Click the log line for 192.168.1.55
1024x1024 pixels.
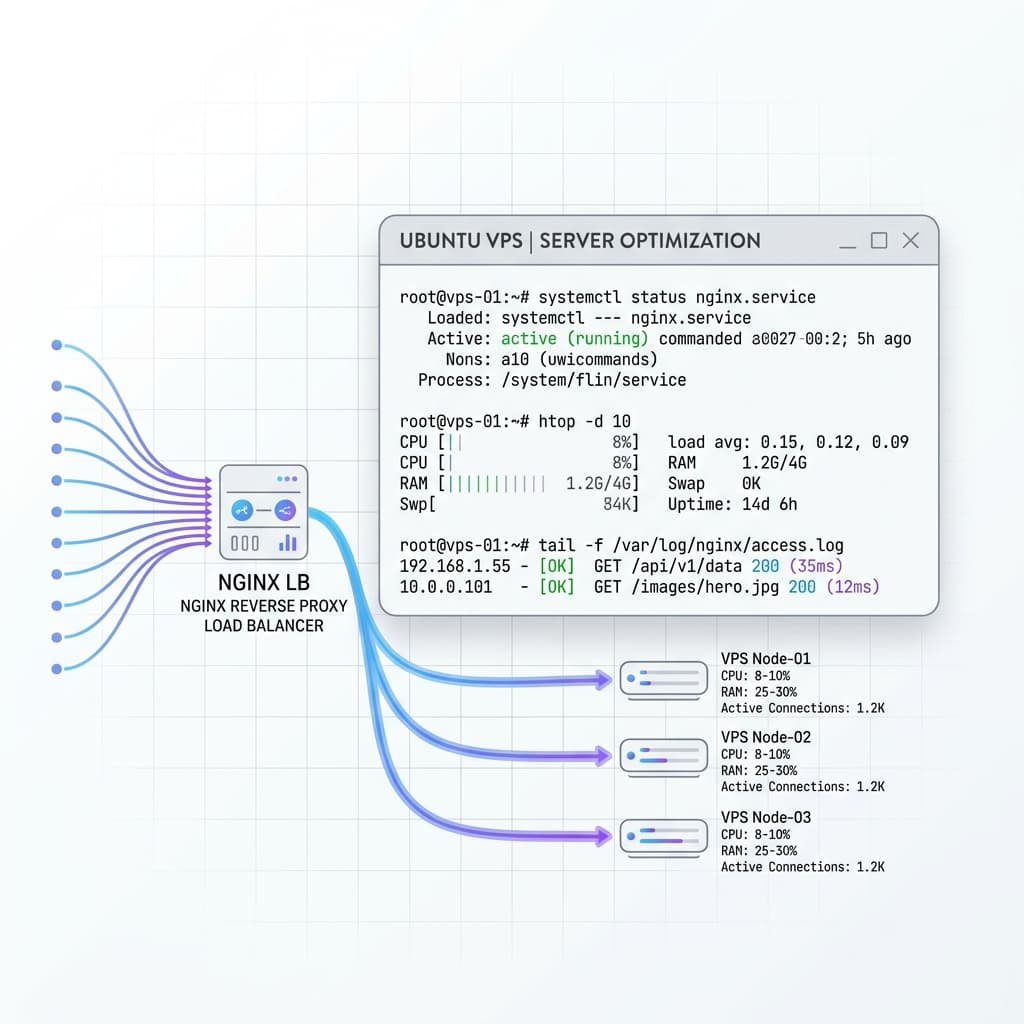(621, 566)
